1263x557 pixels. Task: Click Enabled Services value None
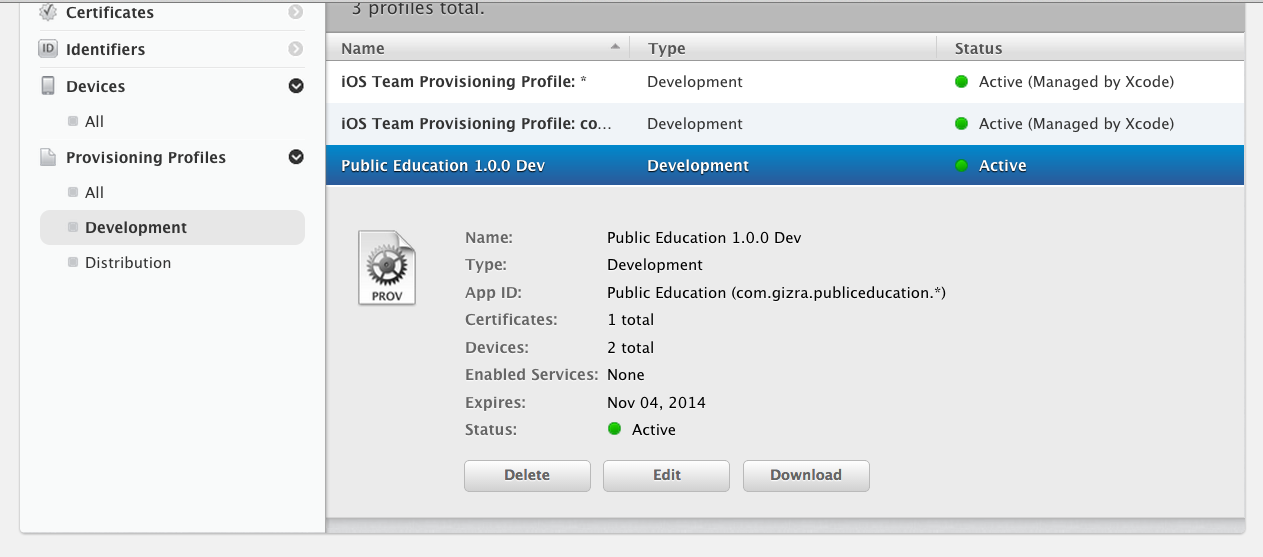626,375
